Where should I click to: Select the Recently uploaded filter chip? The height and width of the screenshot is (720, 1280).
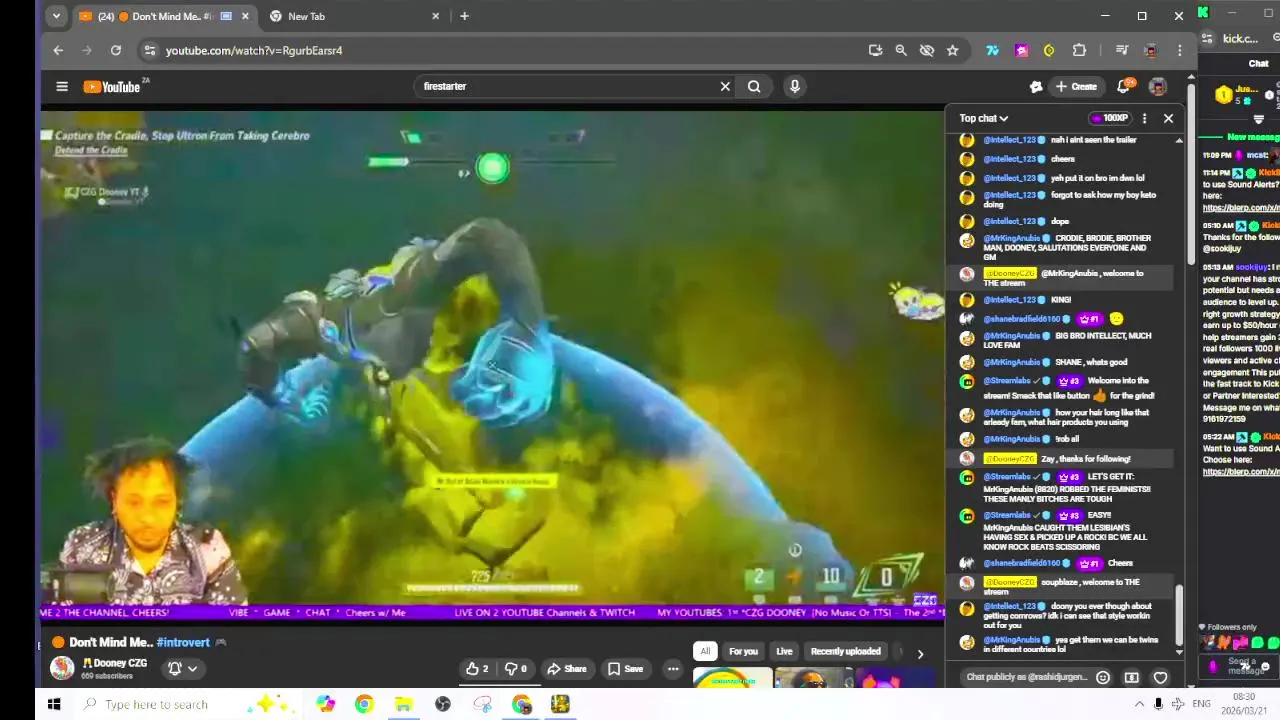(x=845, y=651)
